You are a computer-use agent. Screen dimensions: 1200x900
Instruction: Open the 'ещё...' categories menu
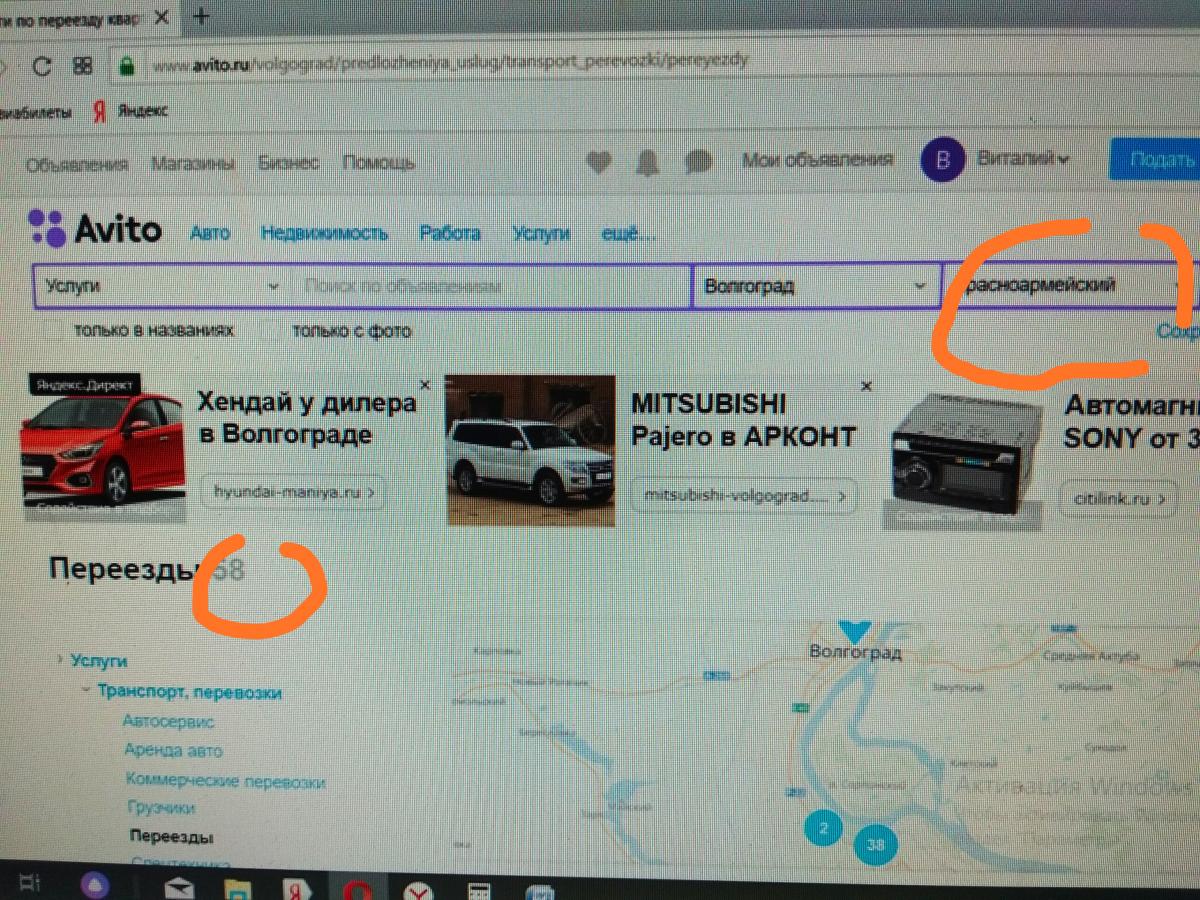pyautogui.click(x=628, y=233)
